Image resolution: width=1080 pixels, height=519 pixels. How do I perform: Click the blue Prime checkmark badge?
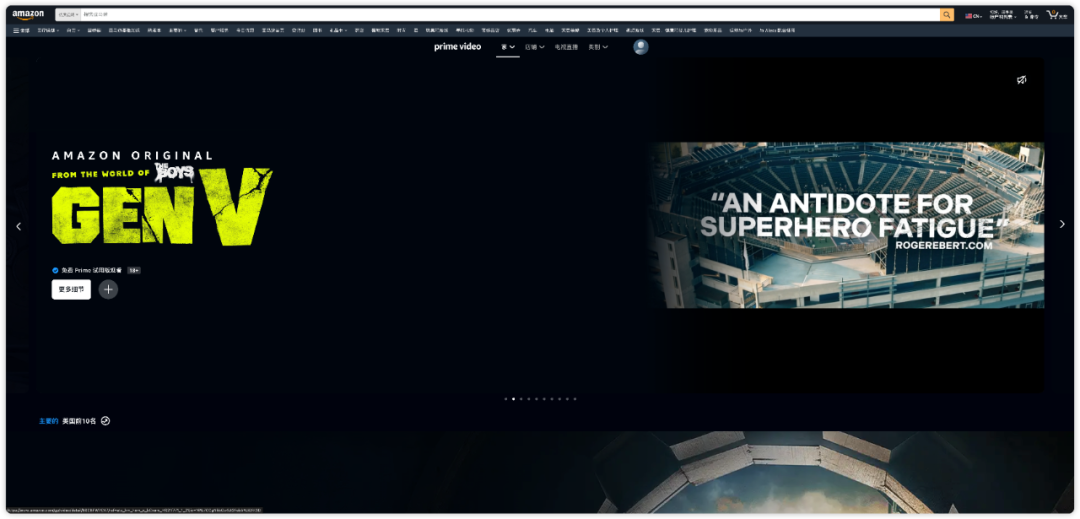(x=55, y=271)
